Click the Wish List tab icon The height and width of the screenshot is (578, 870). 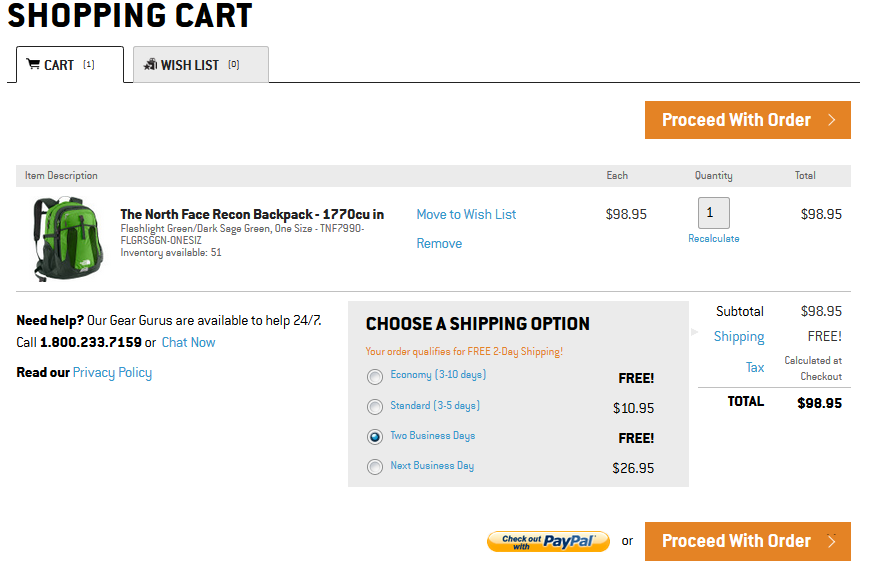tap(150, 65)
